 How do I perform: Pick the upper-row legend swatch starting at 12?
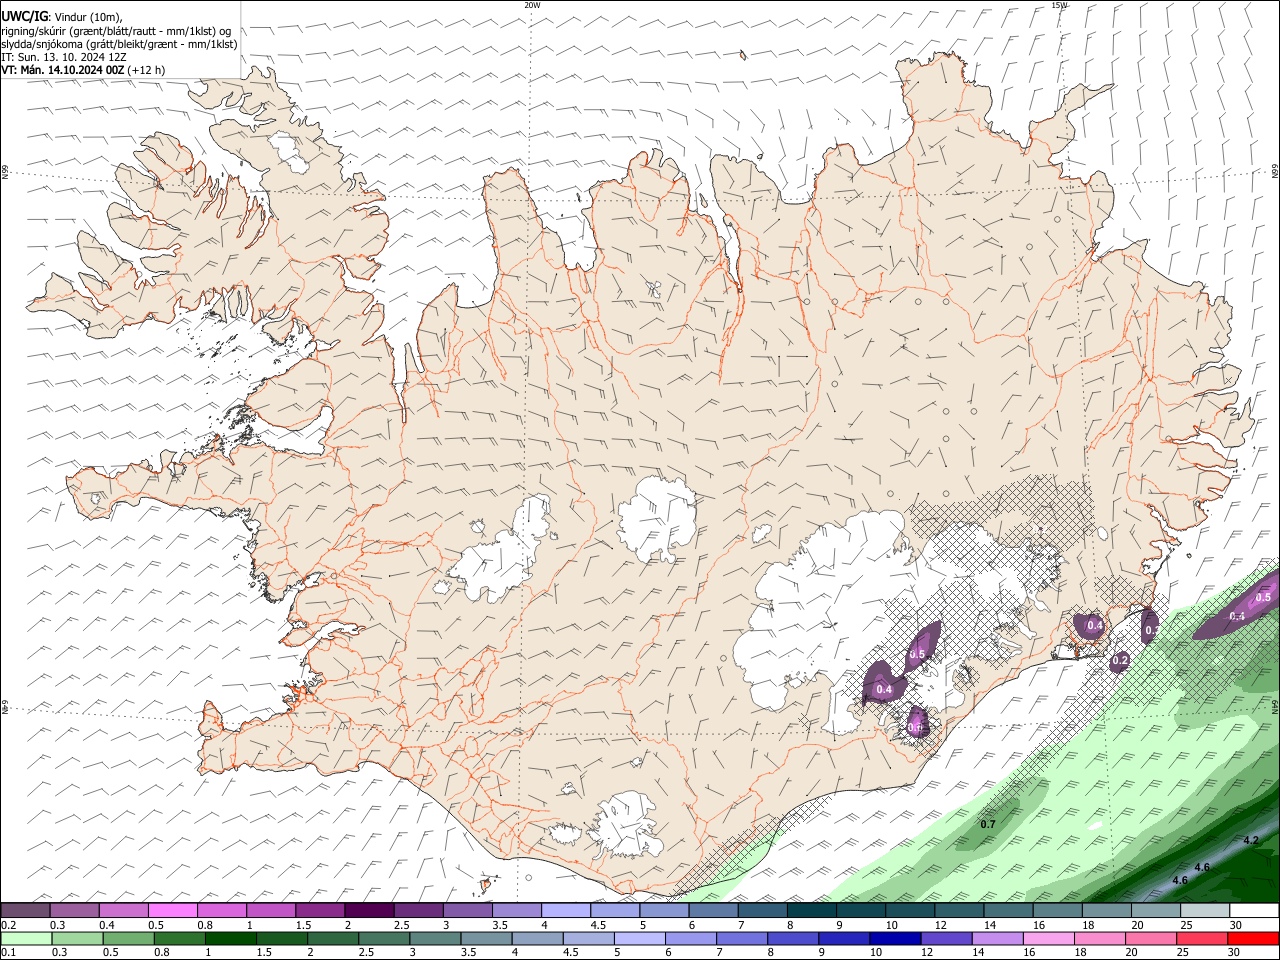tap(959, 911)
